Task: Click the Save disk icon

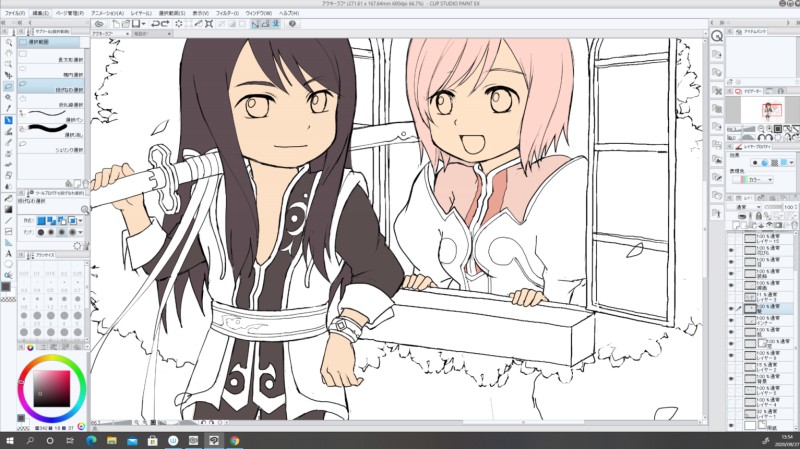Action: pyautogui.click(x=136, y=24)
